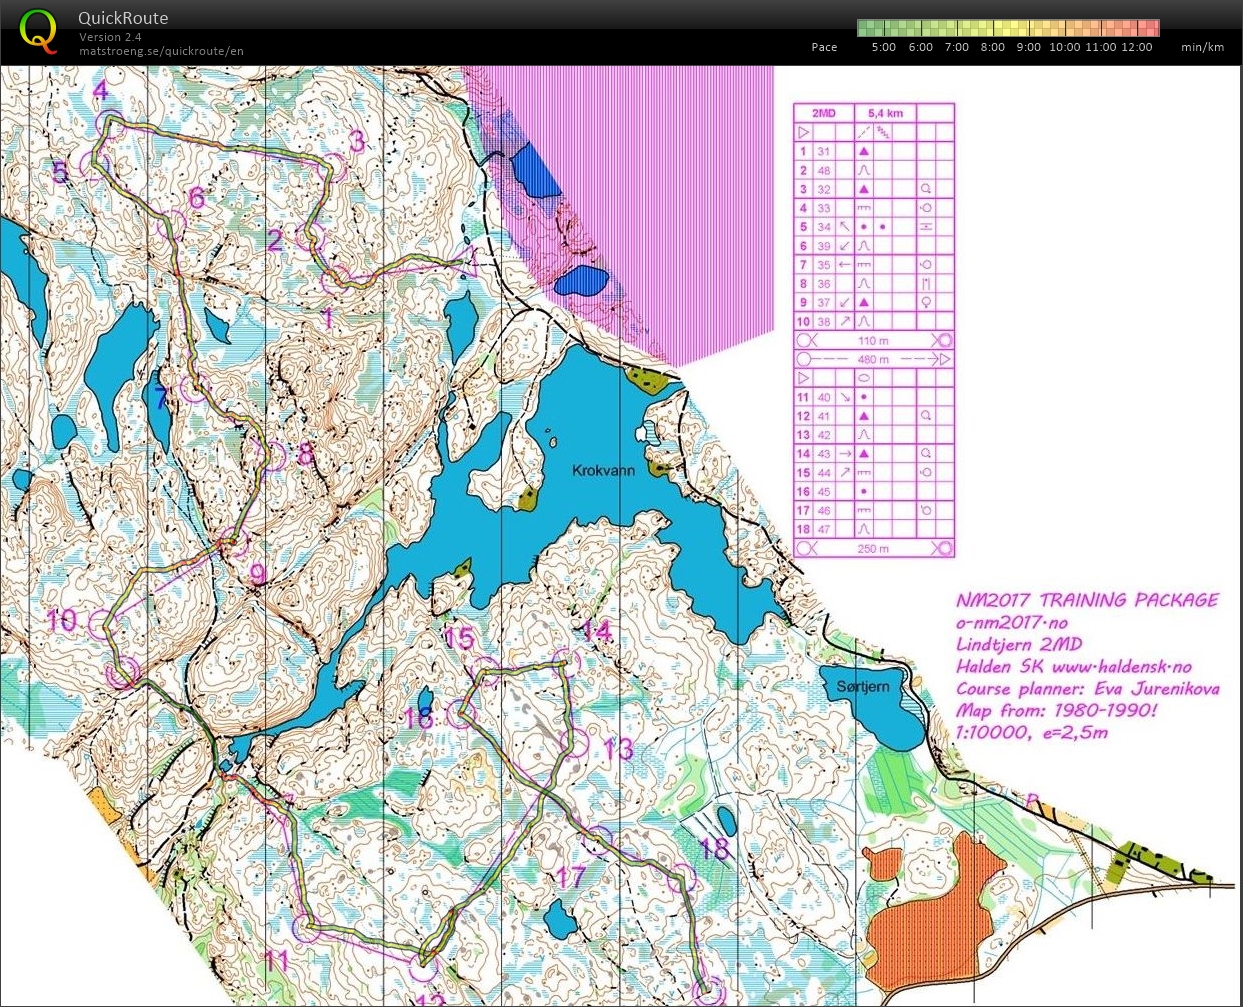The height and width of the screenshot is (1007, 1243).
Task: Click the min/km unit label
Action: tap(1202, 47)
